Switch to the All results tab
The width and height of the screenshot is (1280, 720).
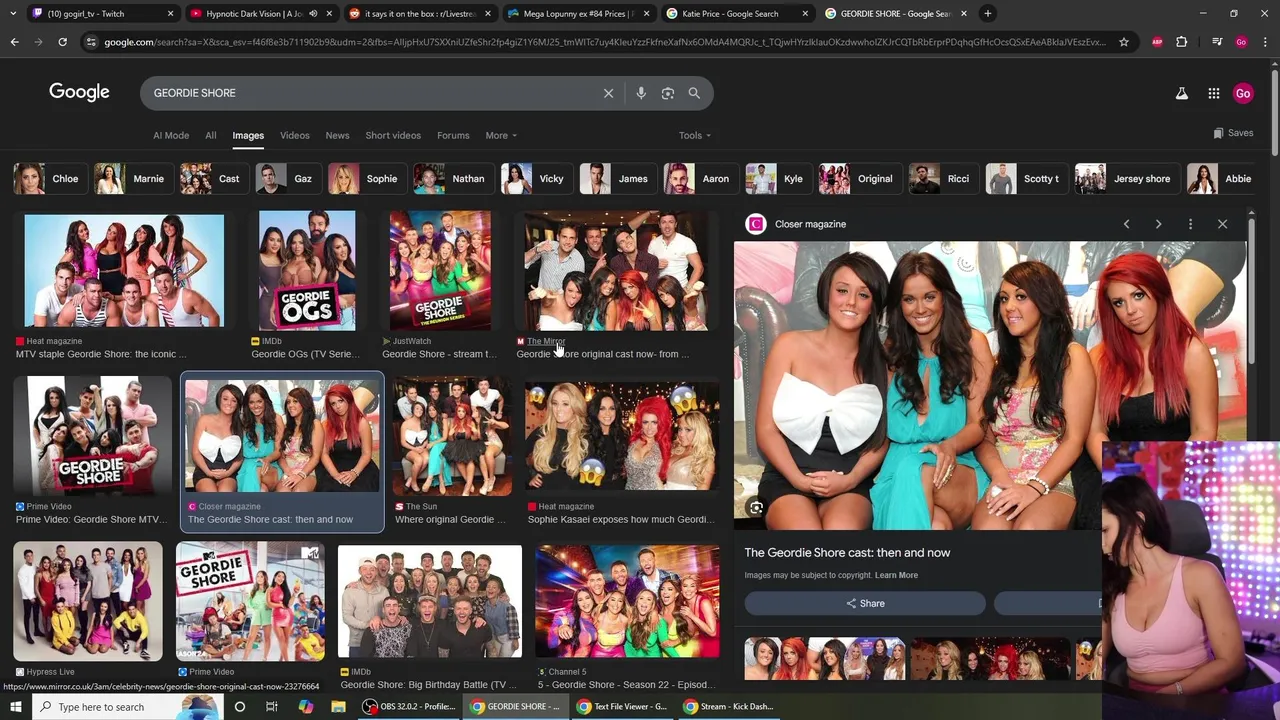(211, 135)
